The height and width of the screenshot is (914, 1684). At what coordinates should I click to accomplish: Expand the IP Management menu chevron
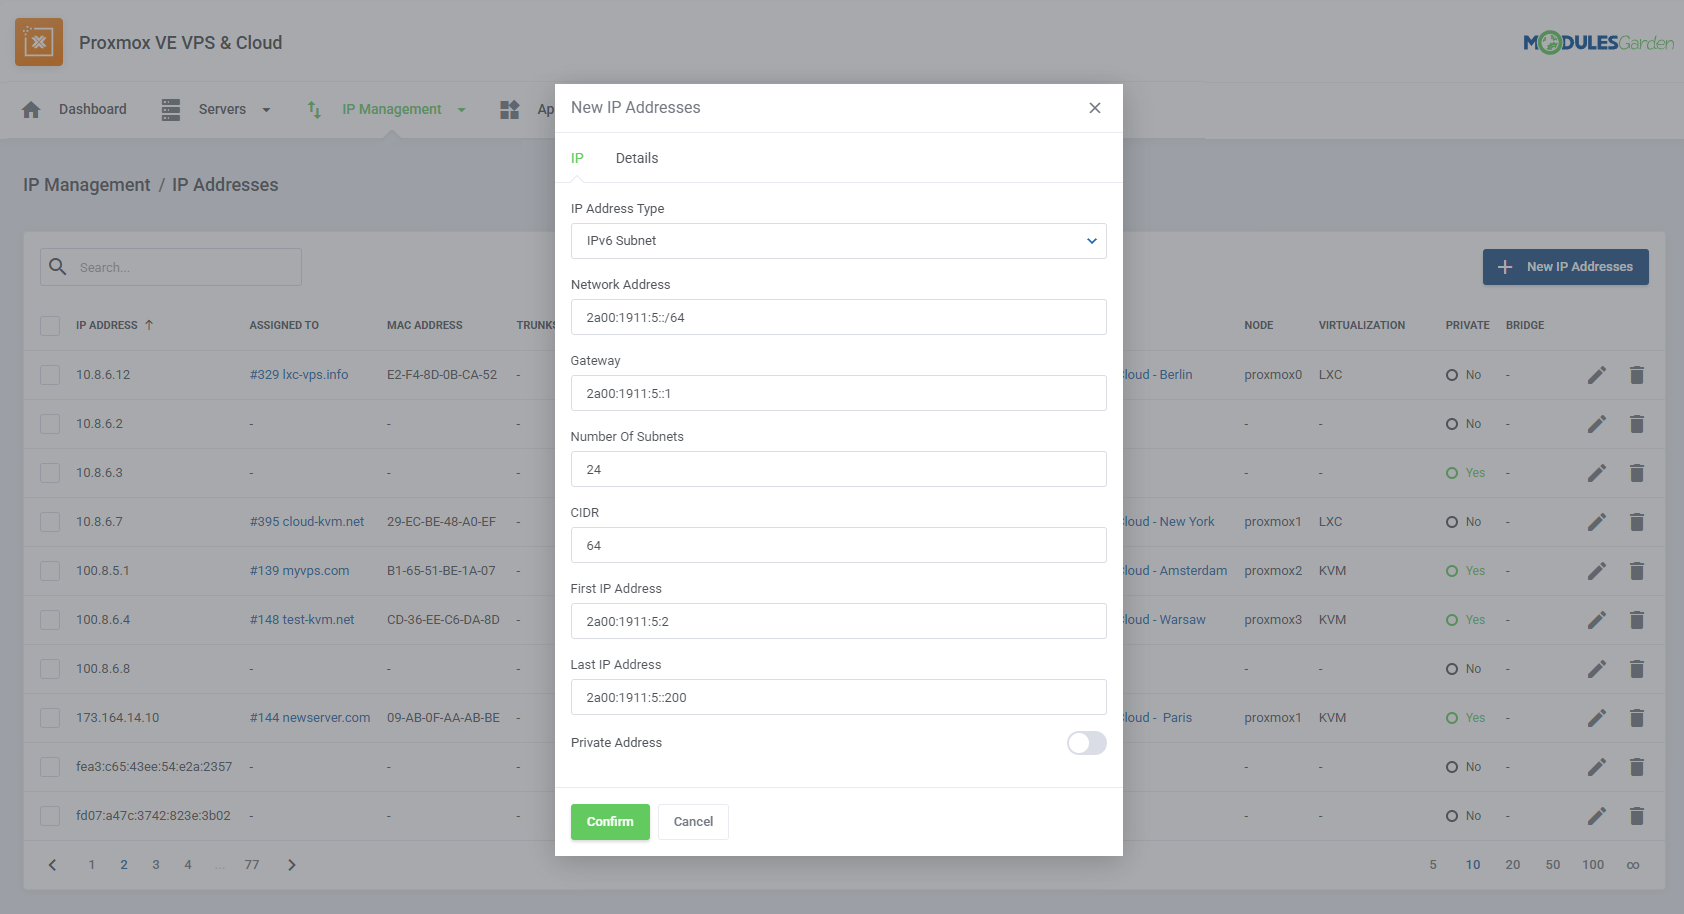(x=461, y=109)
